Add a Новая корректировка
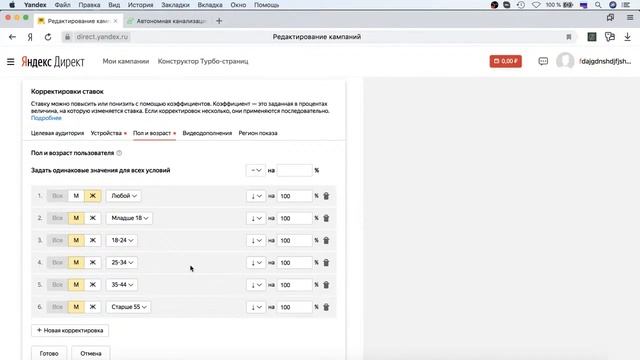Viewport: 640px width, 360px height. coord(70,330)
